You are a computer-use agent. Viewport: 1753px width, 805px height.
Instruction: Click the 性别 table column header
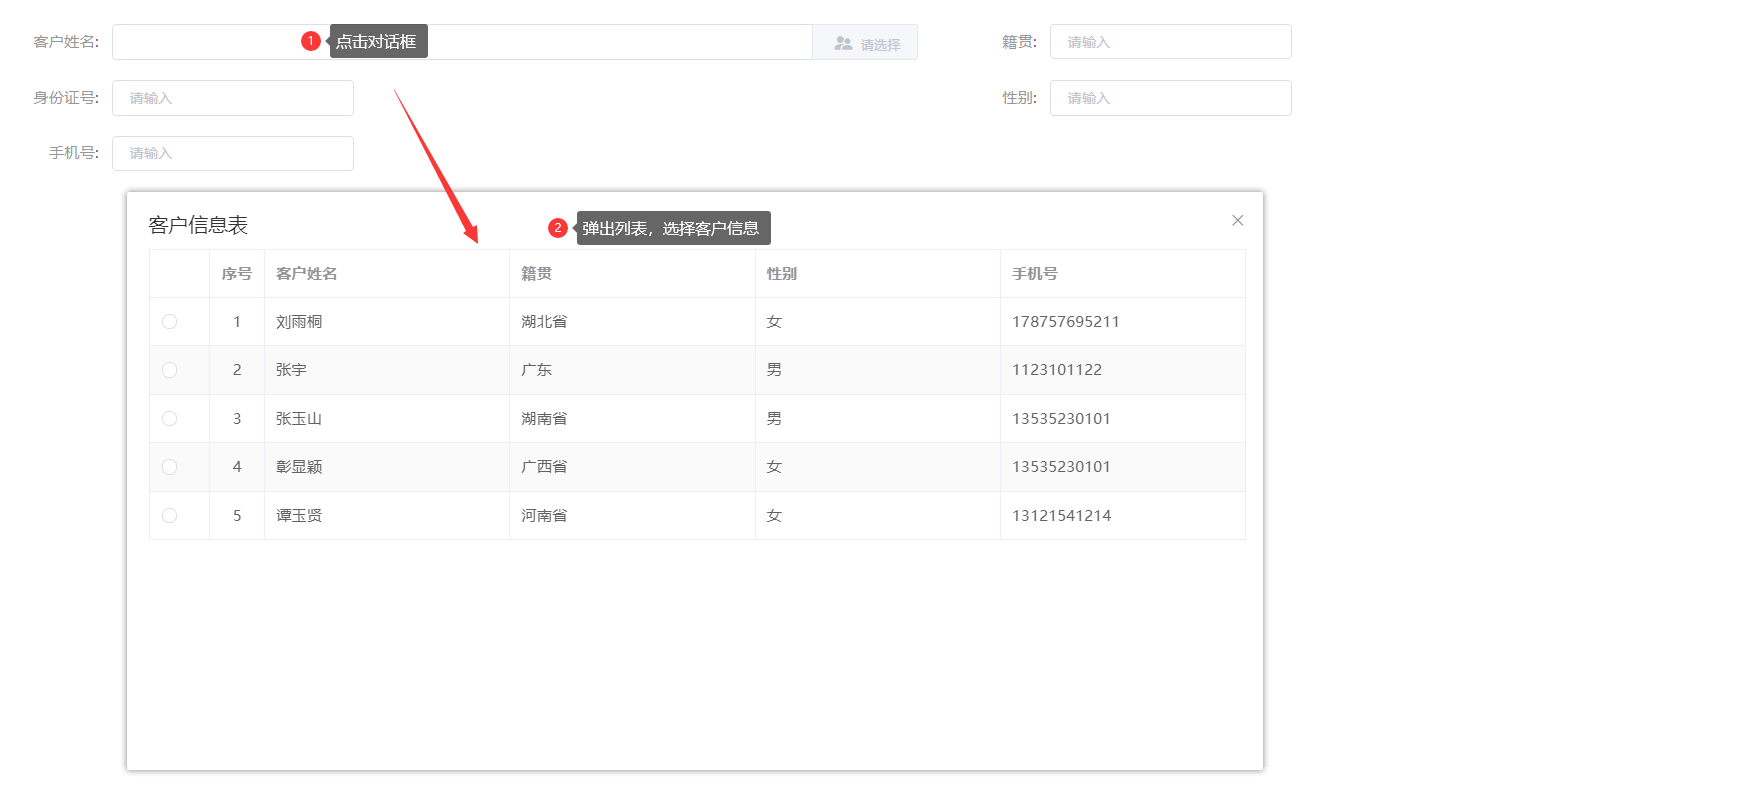782,274
